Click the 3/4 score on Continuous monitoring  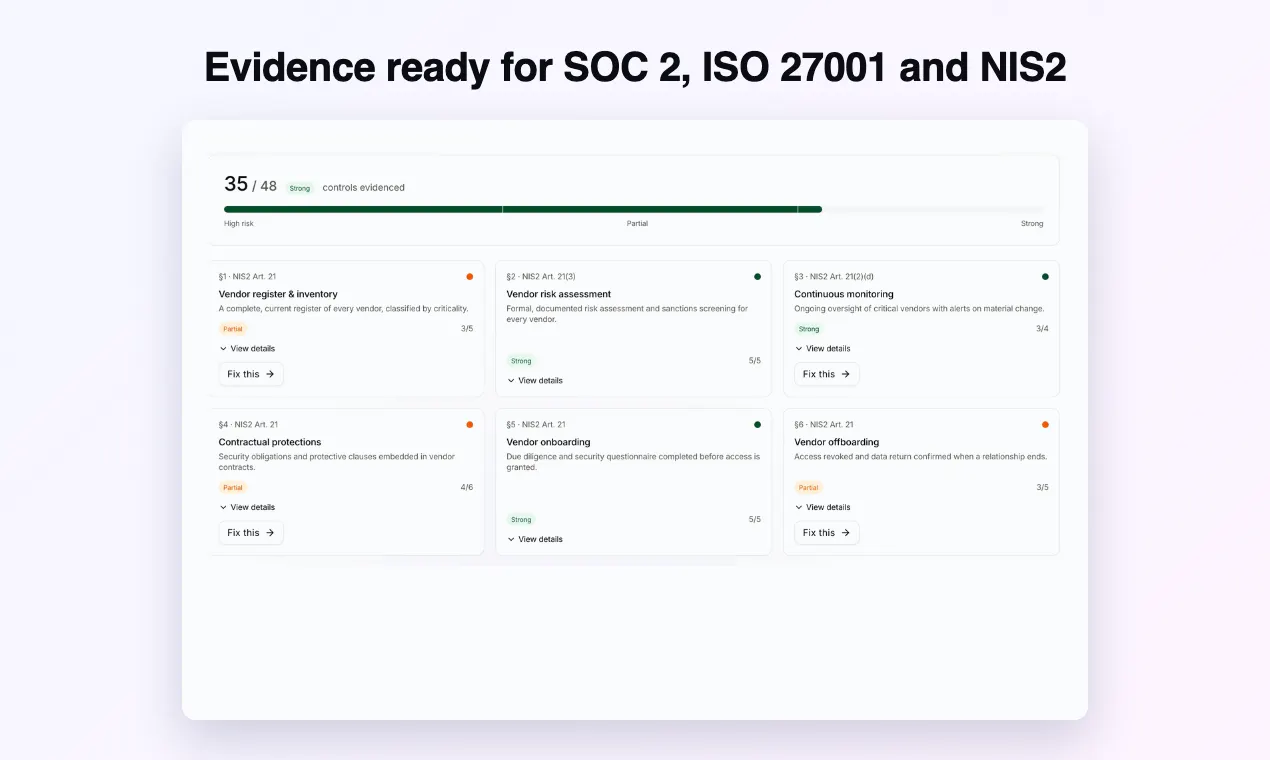[x=1042, y=329]
